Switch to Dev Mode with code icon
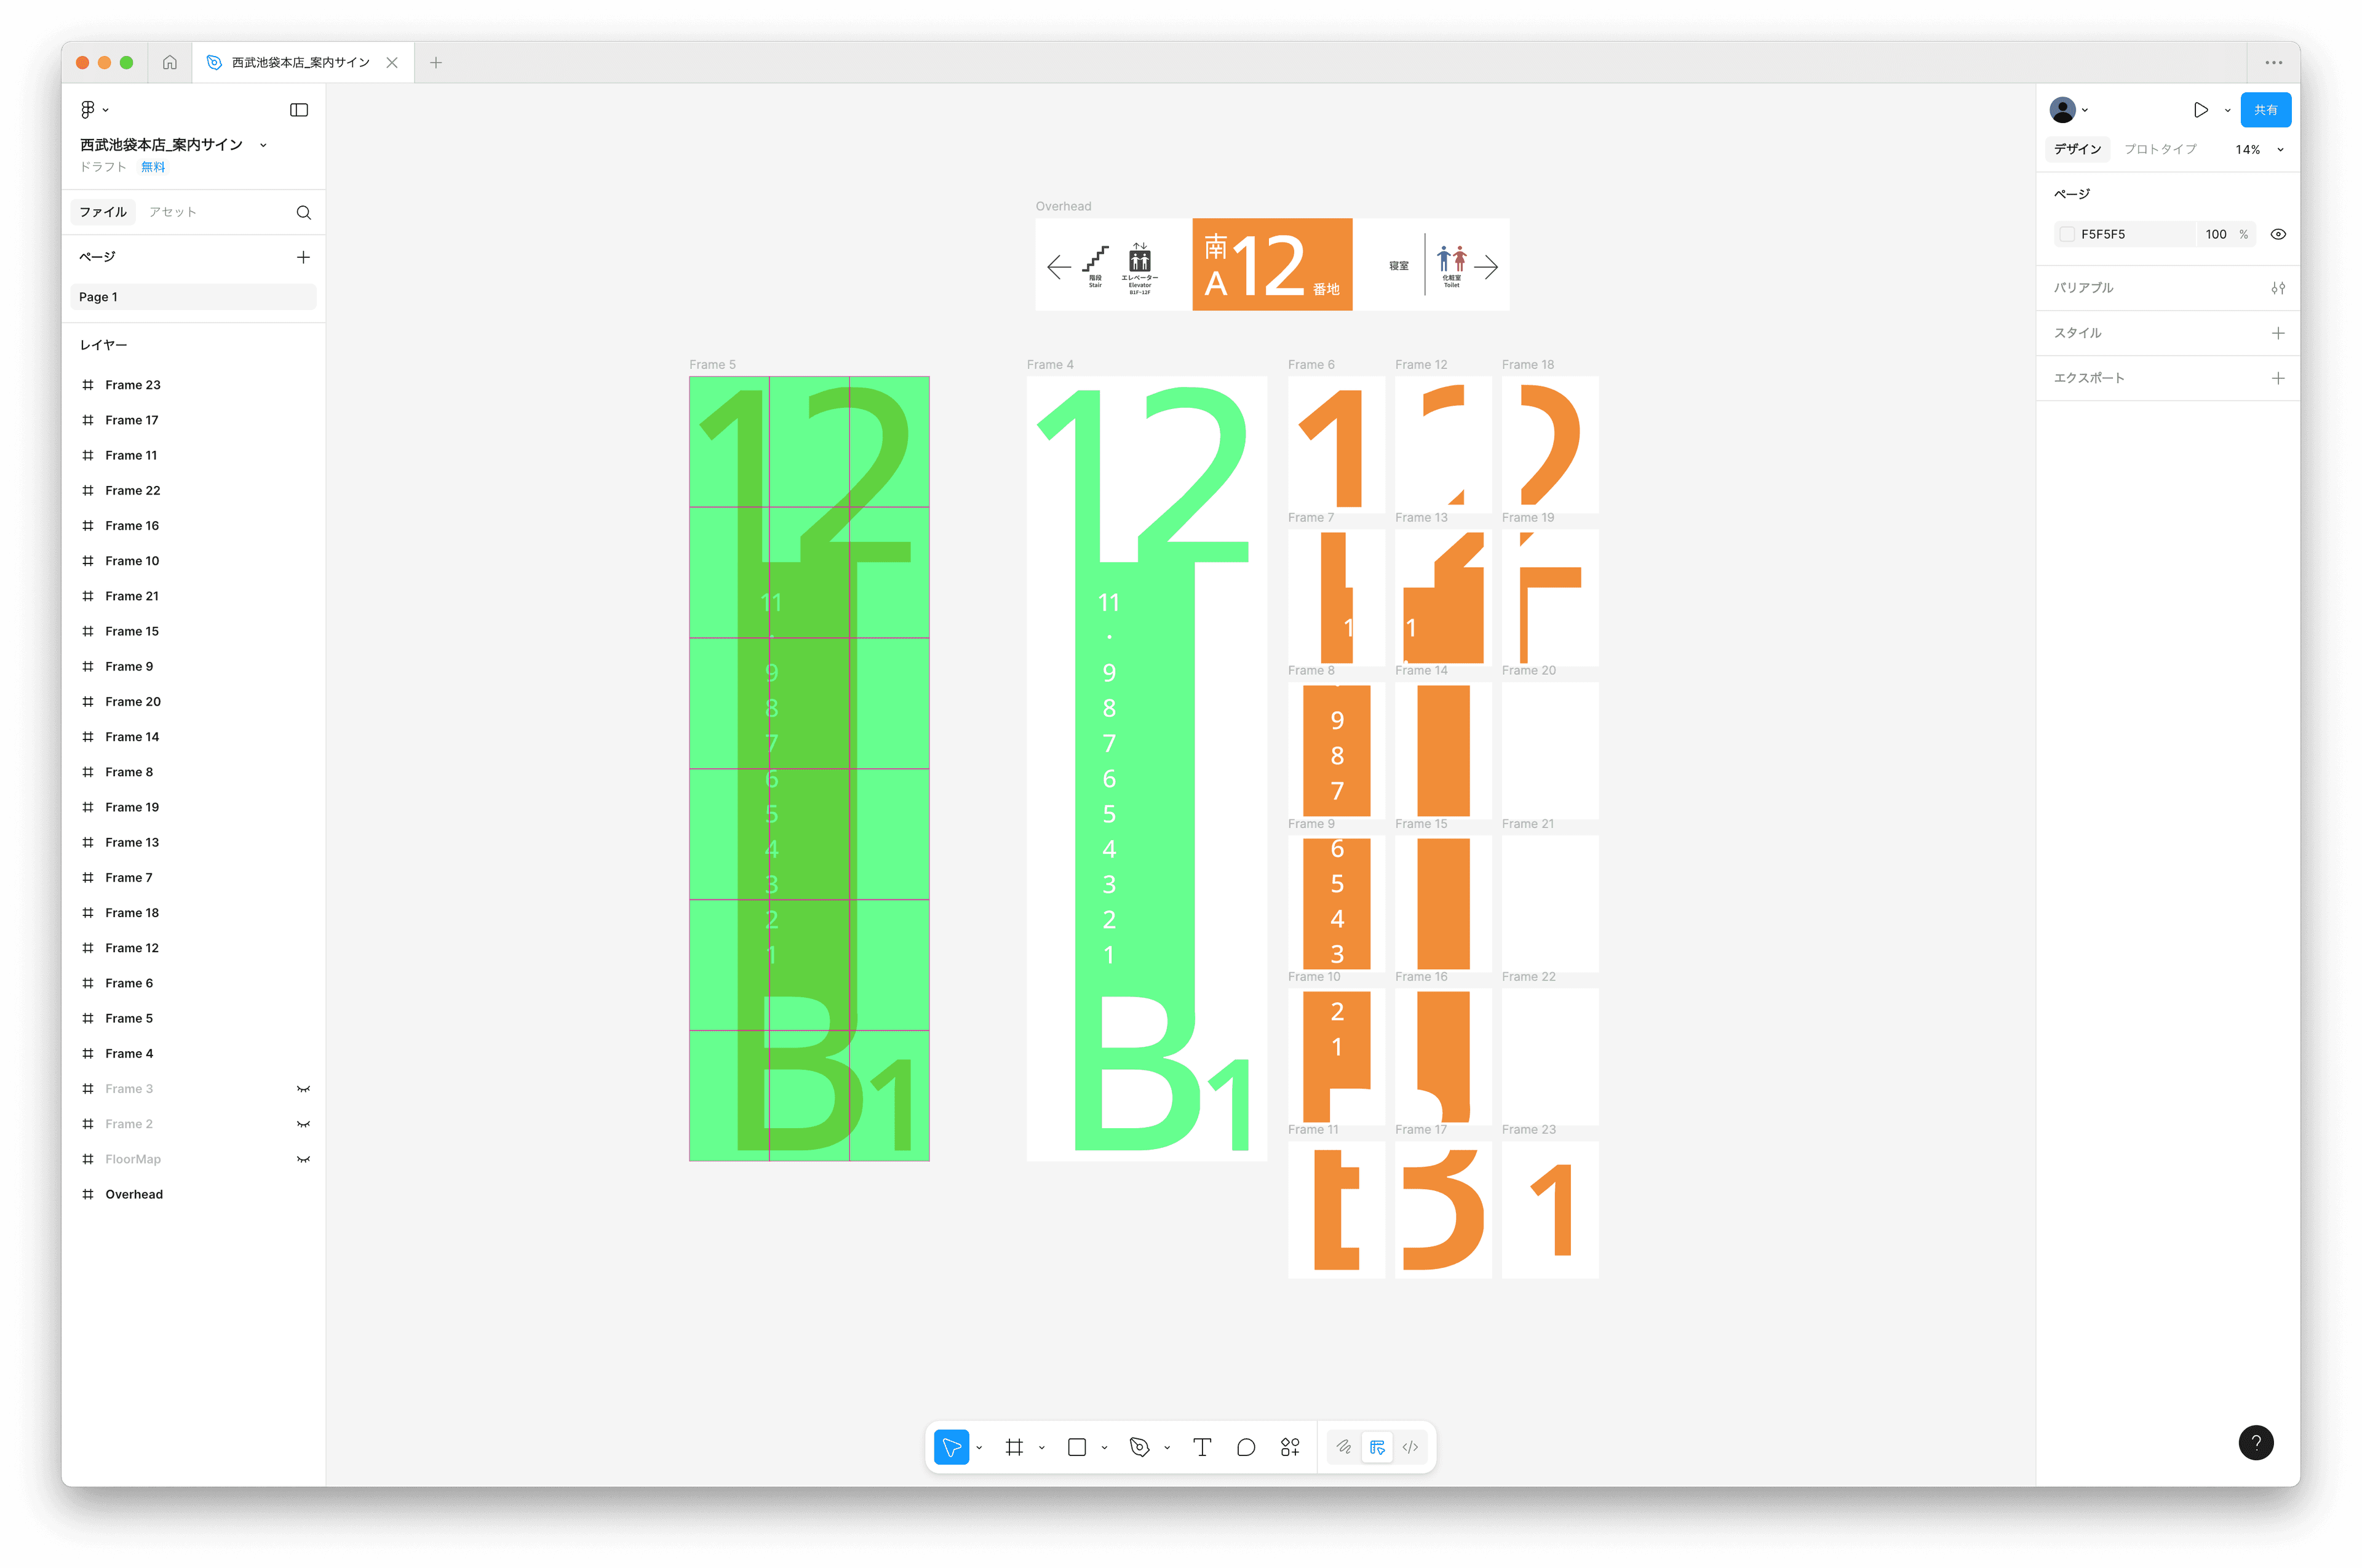This screenshot has width=2362, height=1568. click(x=1410, y=1447)
